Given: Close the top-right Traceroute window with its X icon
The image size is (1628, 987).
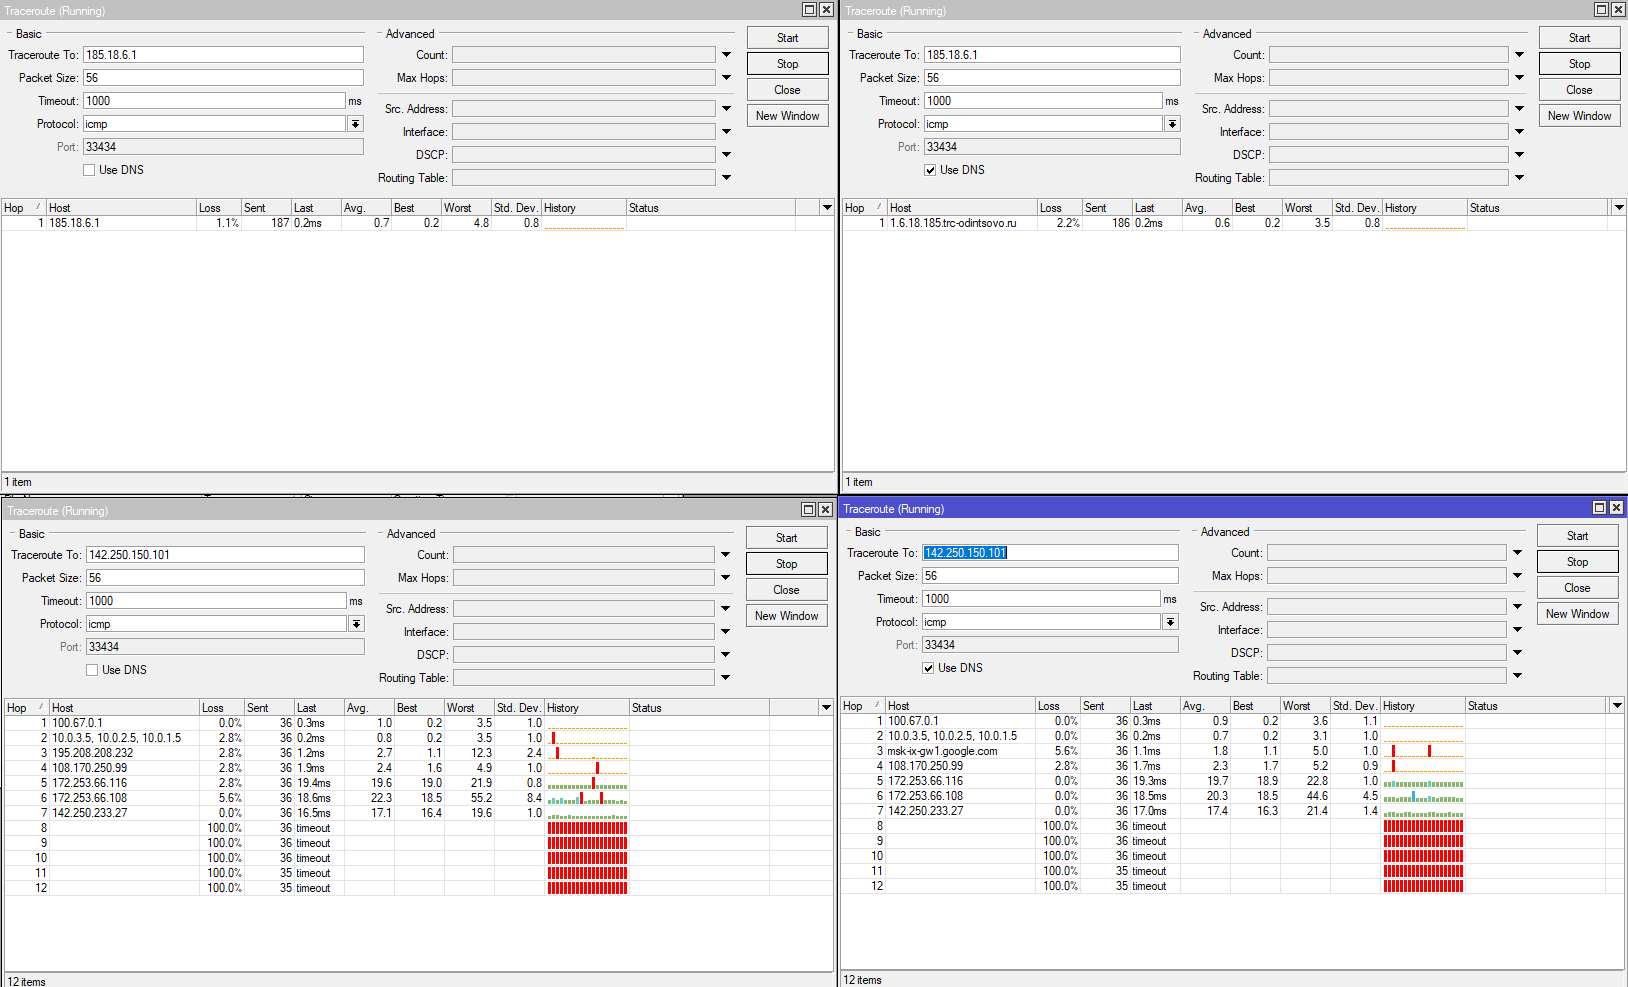Looking at the screenshot, I should 1618,10.
